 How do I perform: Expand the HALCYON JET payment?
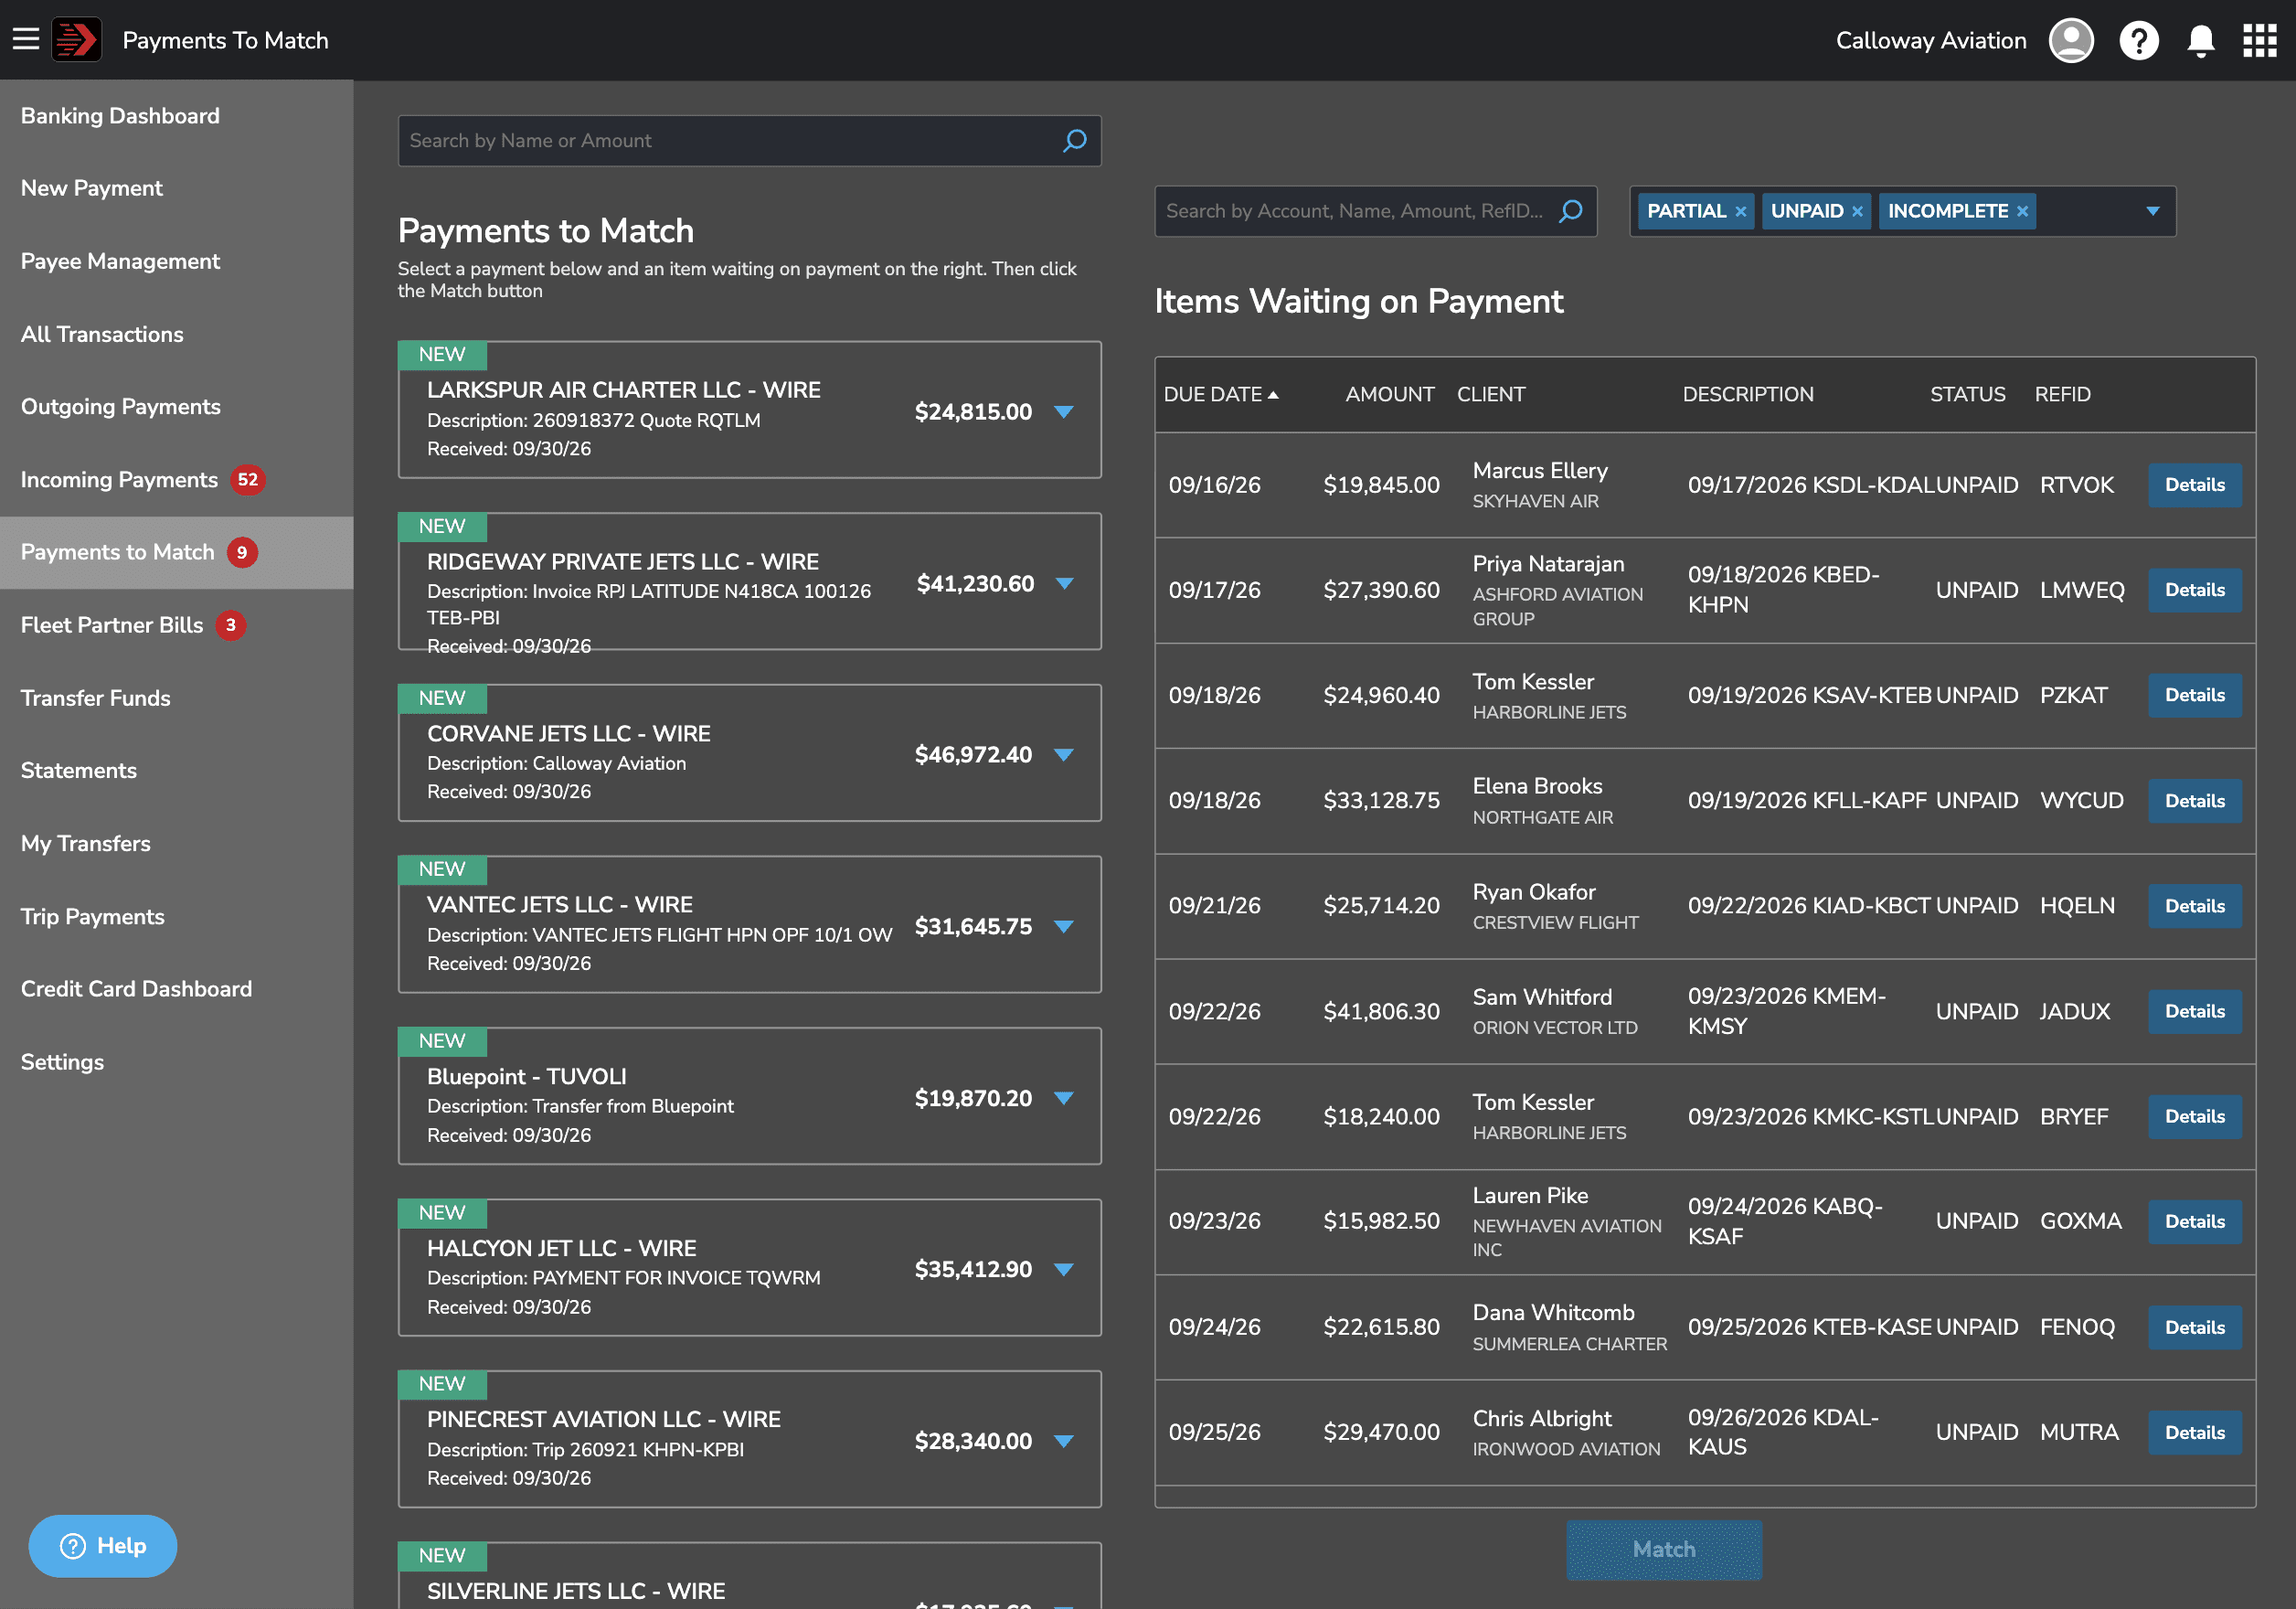(1064, 1270)
